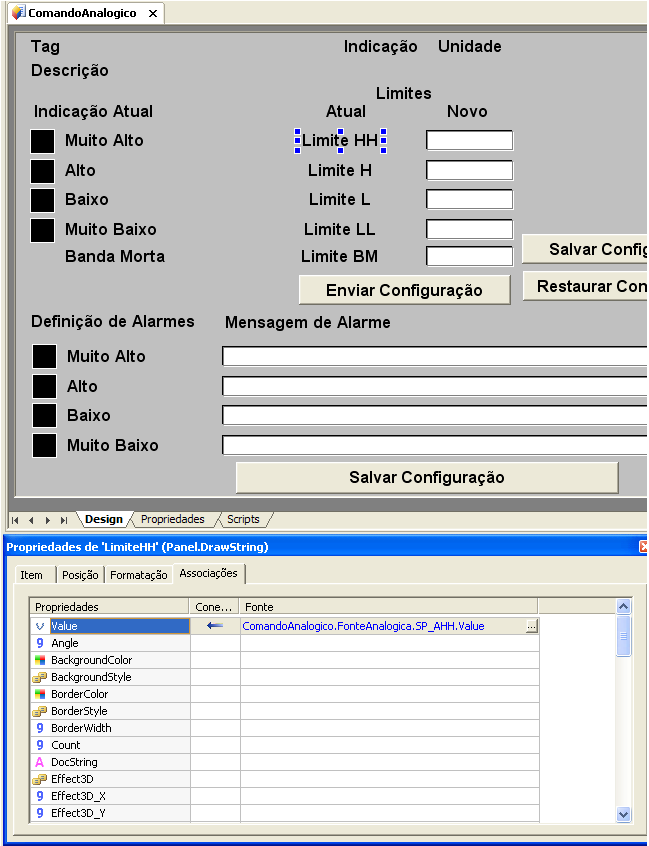Click the BorderStyle property enum icon
Screen dimensions: 649x846
pos(39,711)
